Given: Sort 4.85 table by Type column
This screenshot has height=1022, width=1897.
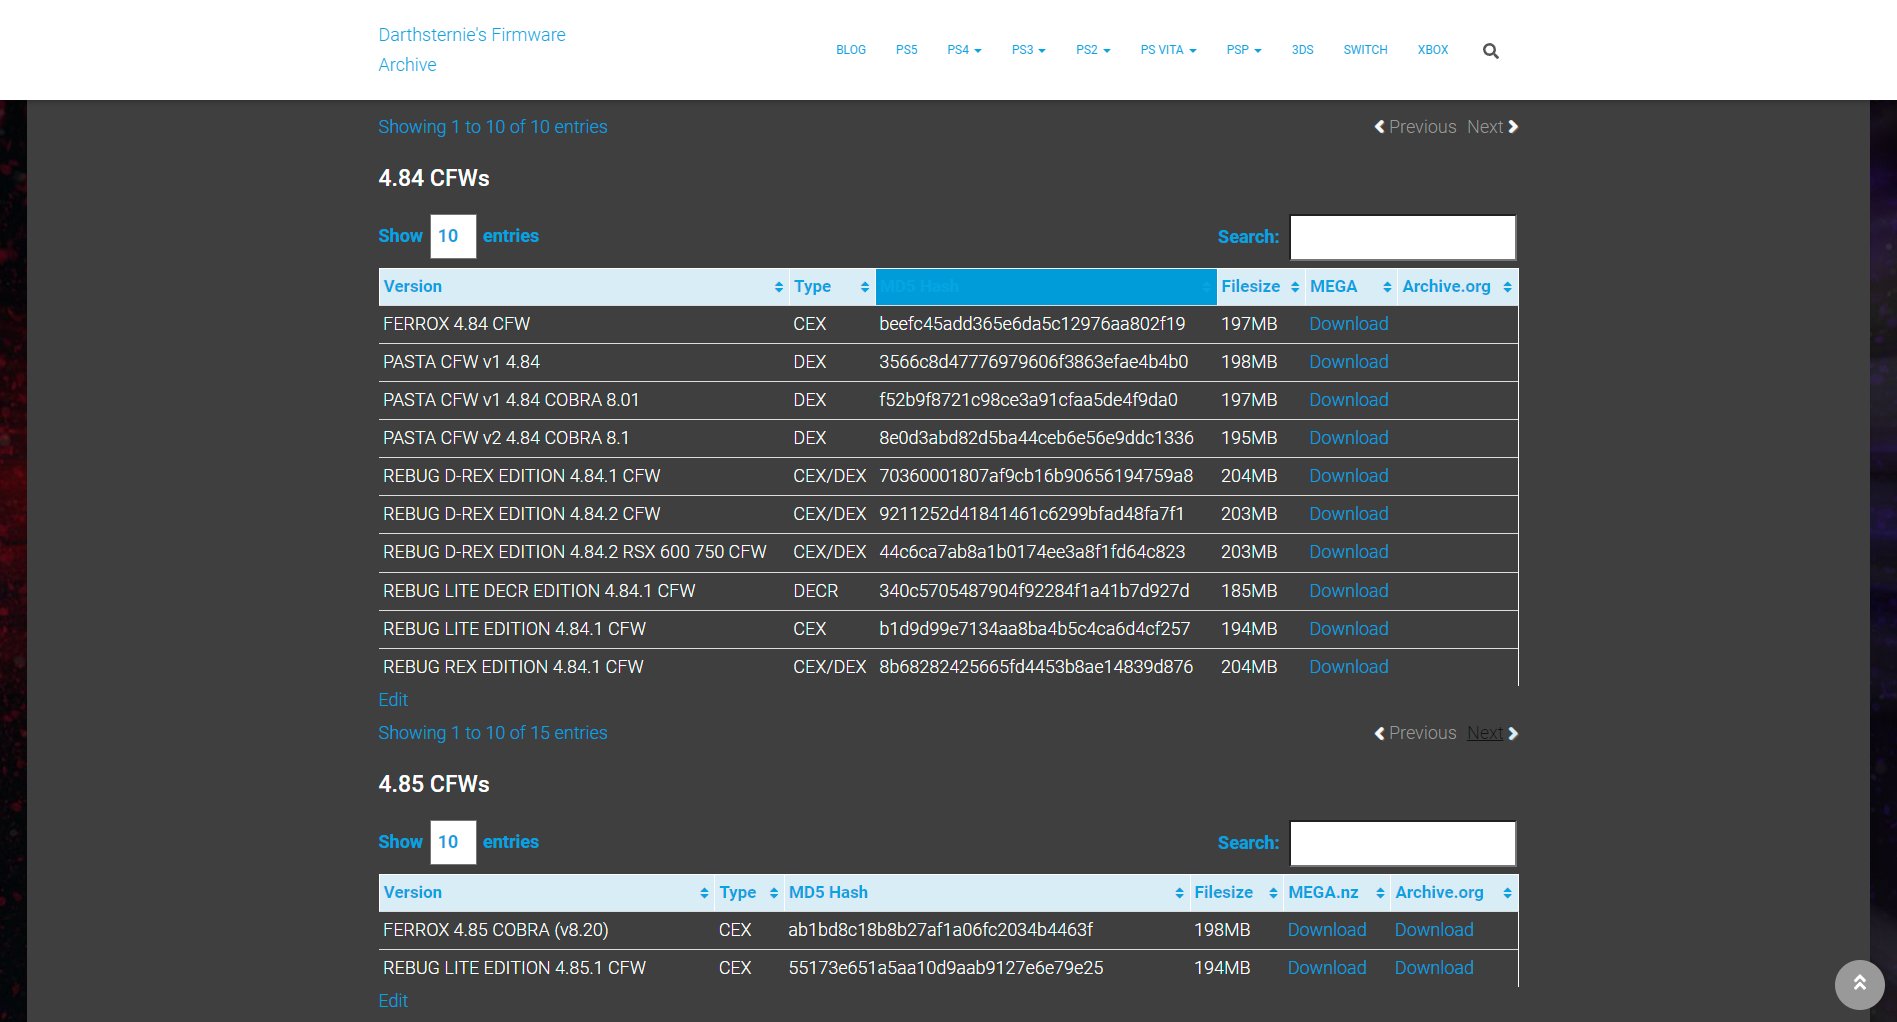Looking at the screenshot, I should point(749,893).
